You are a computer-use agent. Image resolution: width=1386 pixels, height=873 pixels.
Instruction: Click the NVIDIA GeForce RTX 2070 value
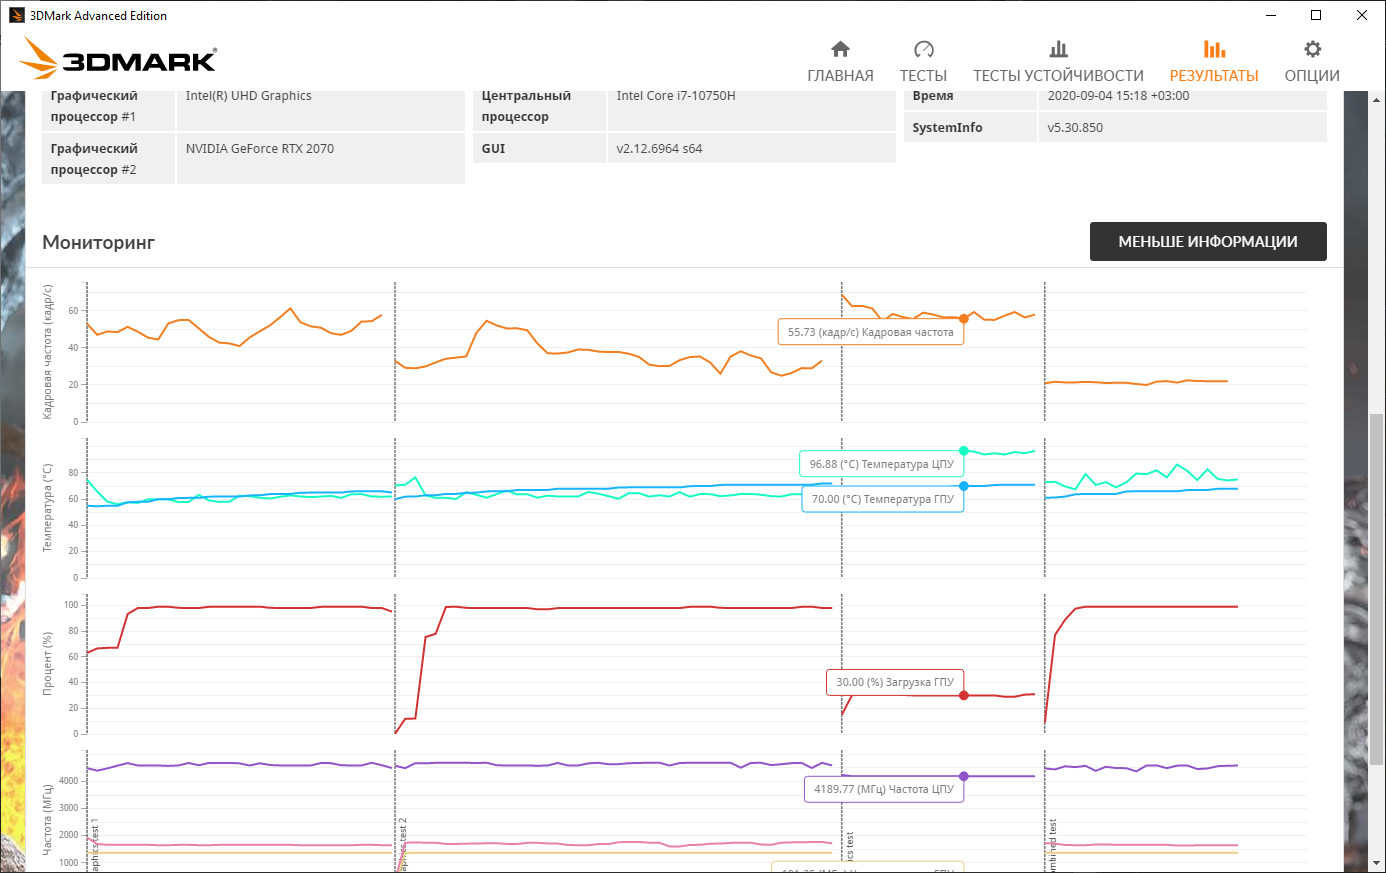[260, 149]
